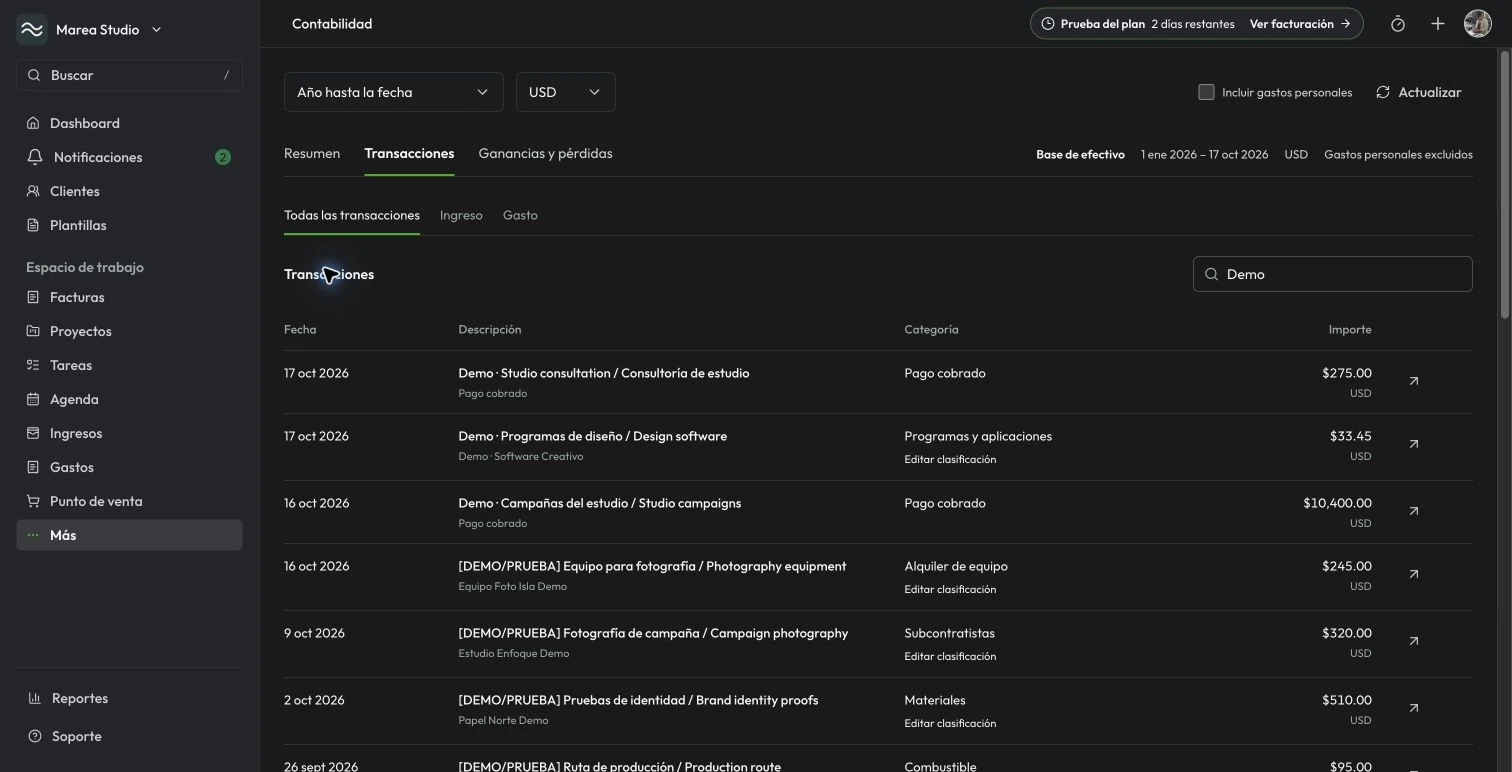Open Ingresos in the sidebar
Screen dimensions: 1512x772
pyautogui.click(x=129, y=433)
